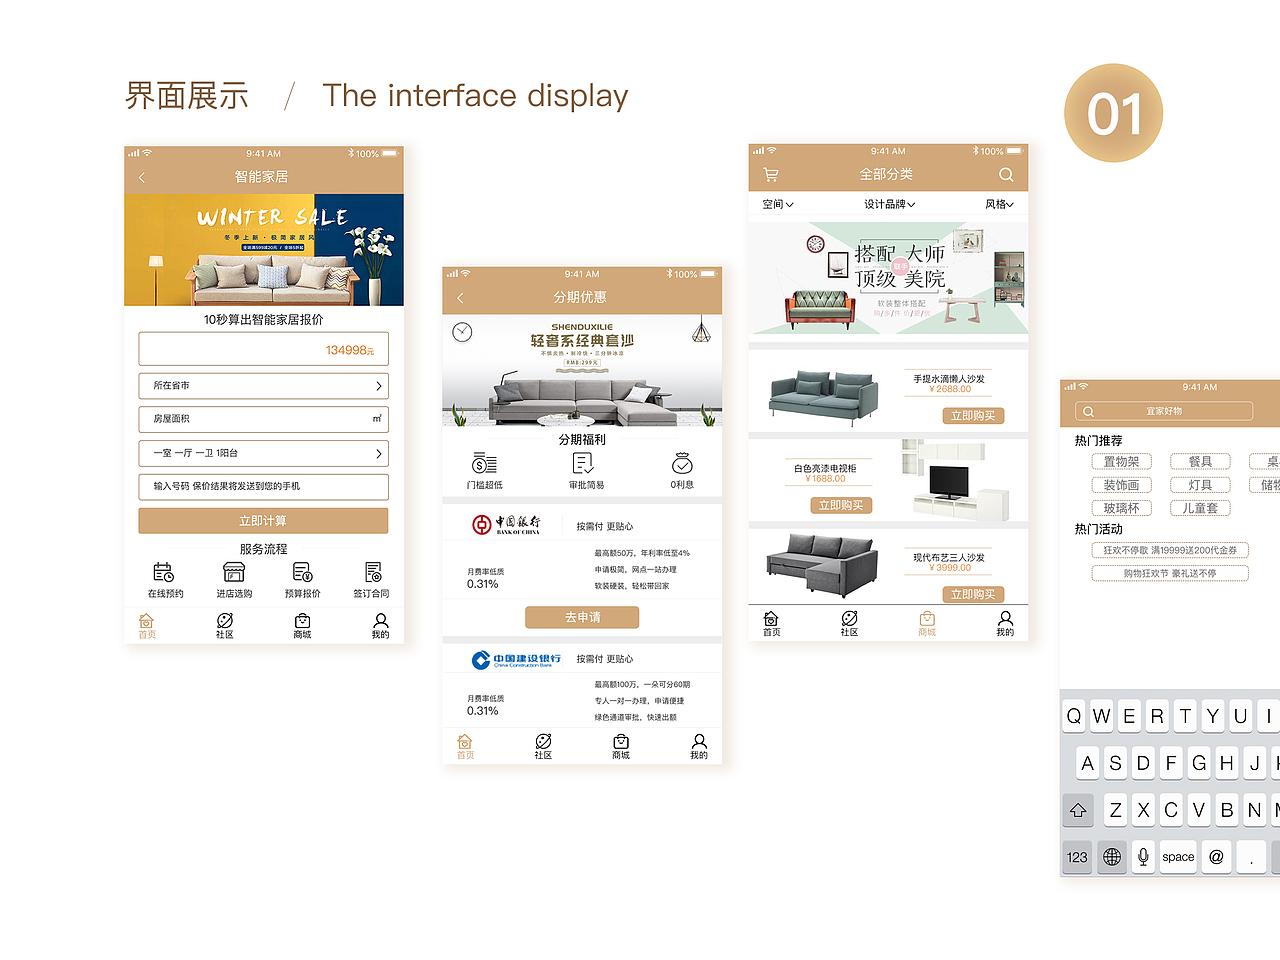Open 搭配大师 顶级美院 banner
This screenshot has height=960, width=1280.
pos(888,278)
